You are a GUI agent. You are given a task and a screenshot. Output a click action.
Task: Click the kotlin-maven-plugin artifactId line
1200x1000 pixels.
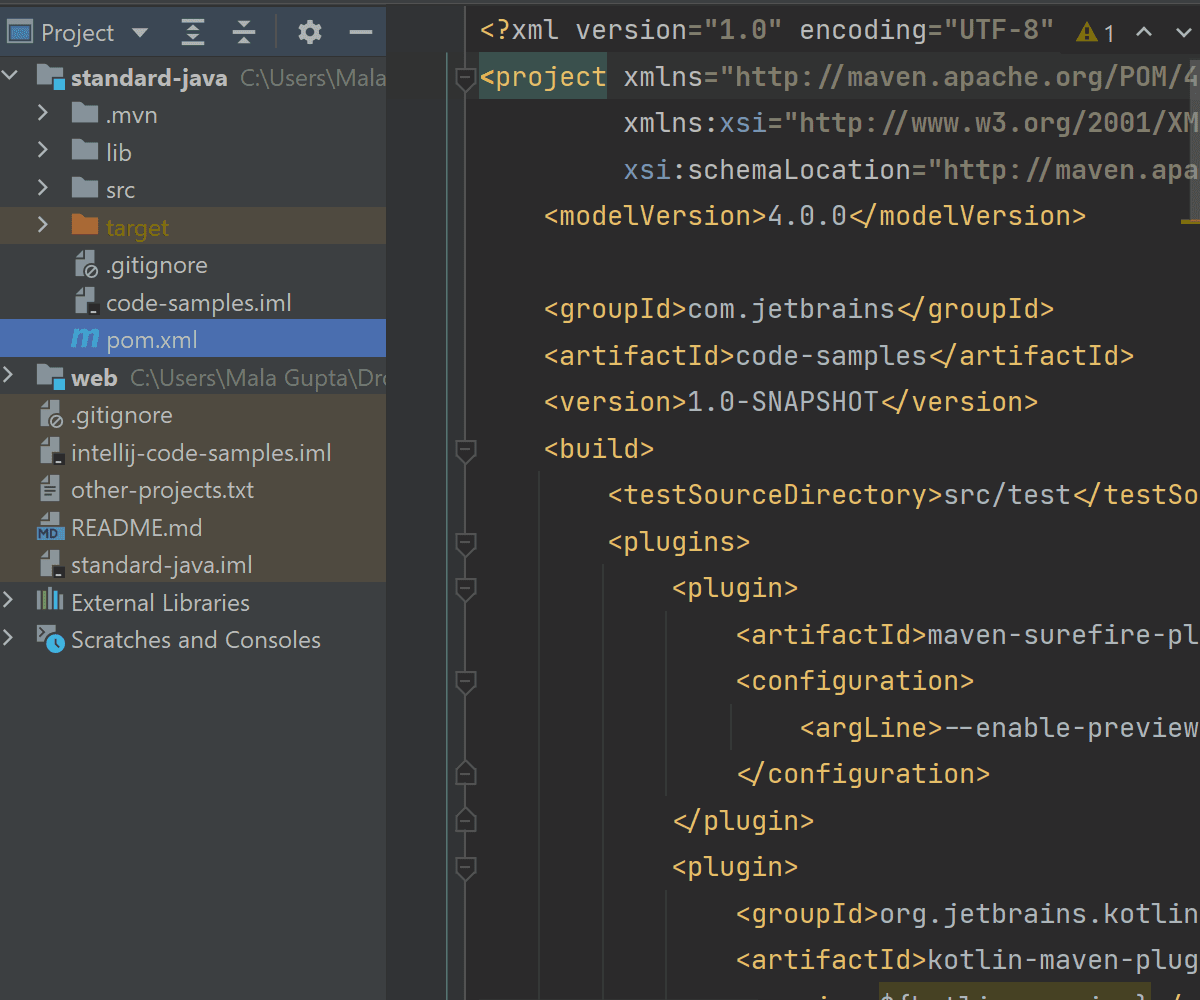968,960
